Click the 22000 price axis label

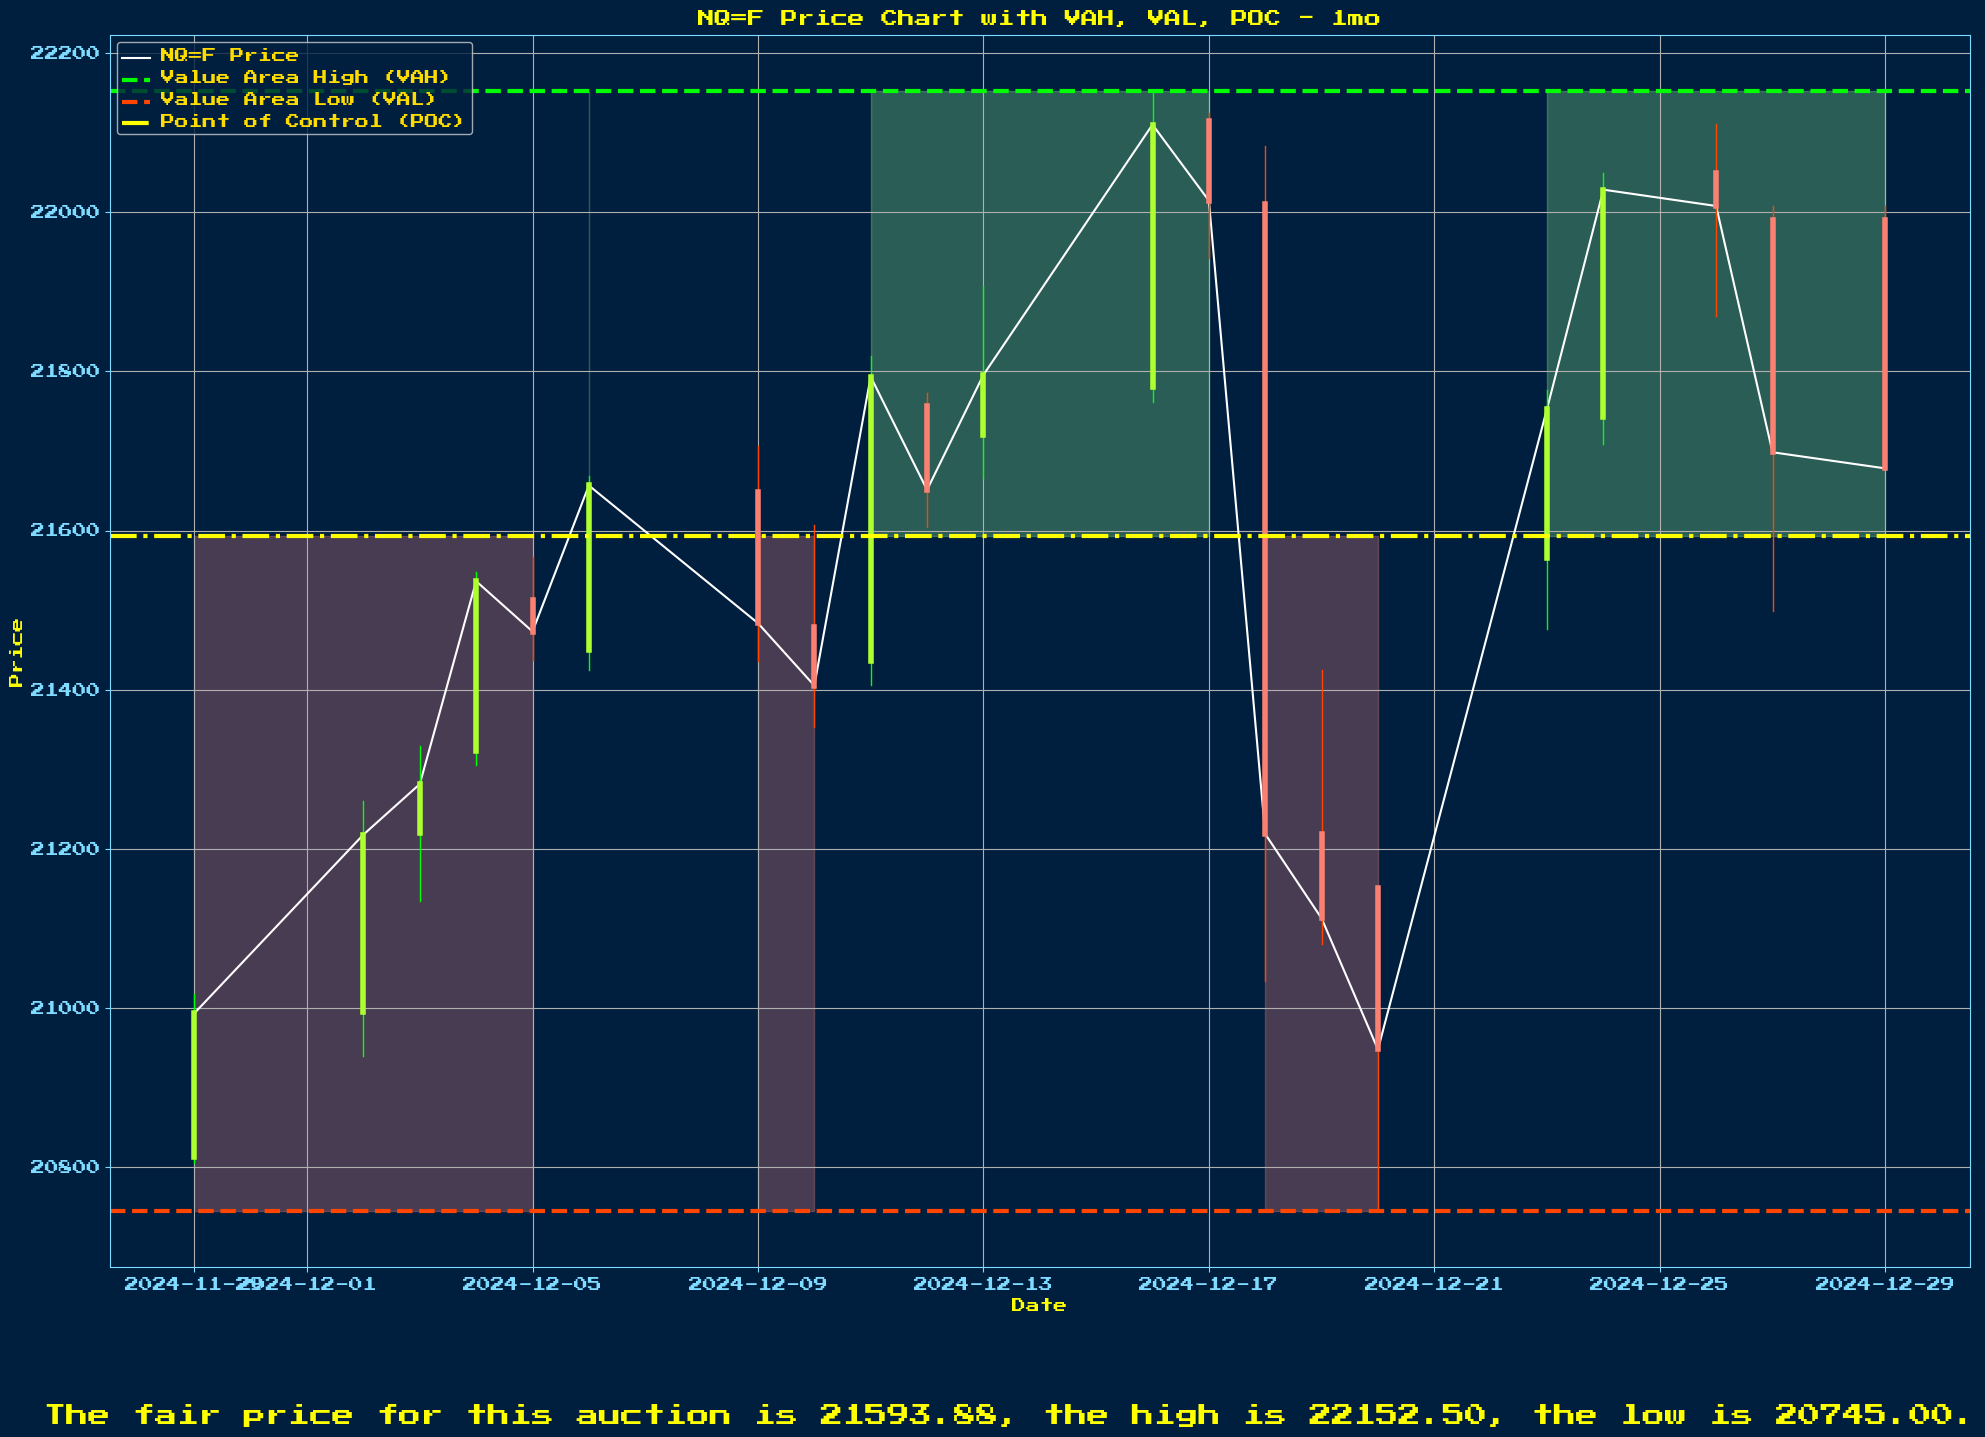click(x=63, y=212)
